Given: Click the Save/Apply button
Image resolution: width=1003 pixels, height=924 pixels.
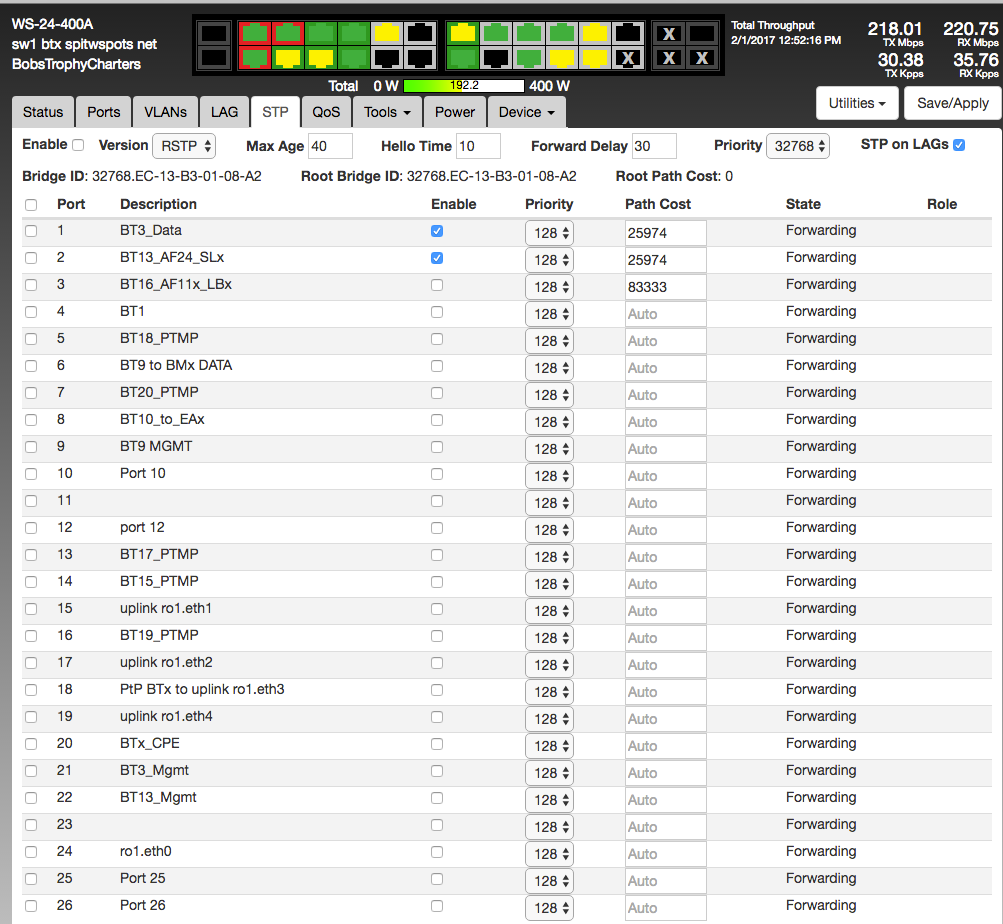Looking at the screenshot, I should click(x=952, y=103).
